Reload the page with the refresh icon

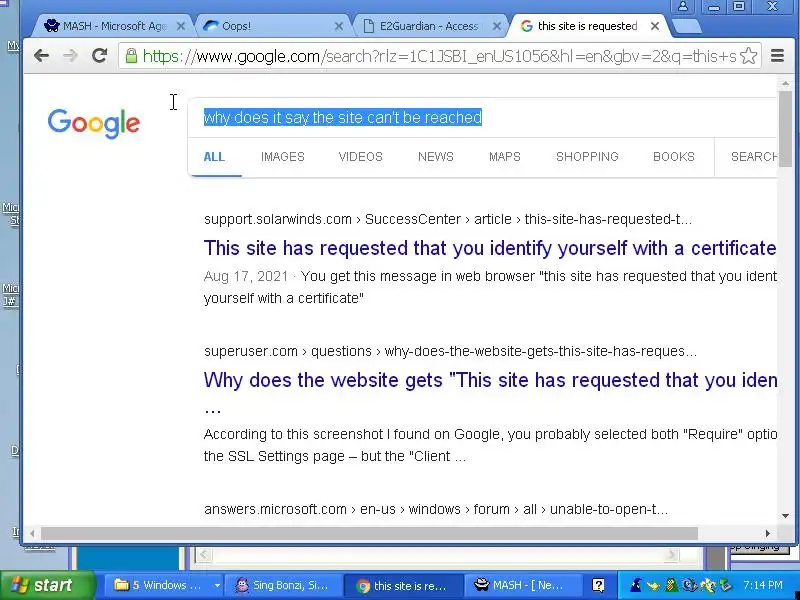click(x=99, y=56)
